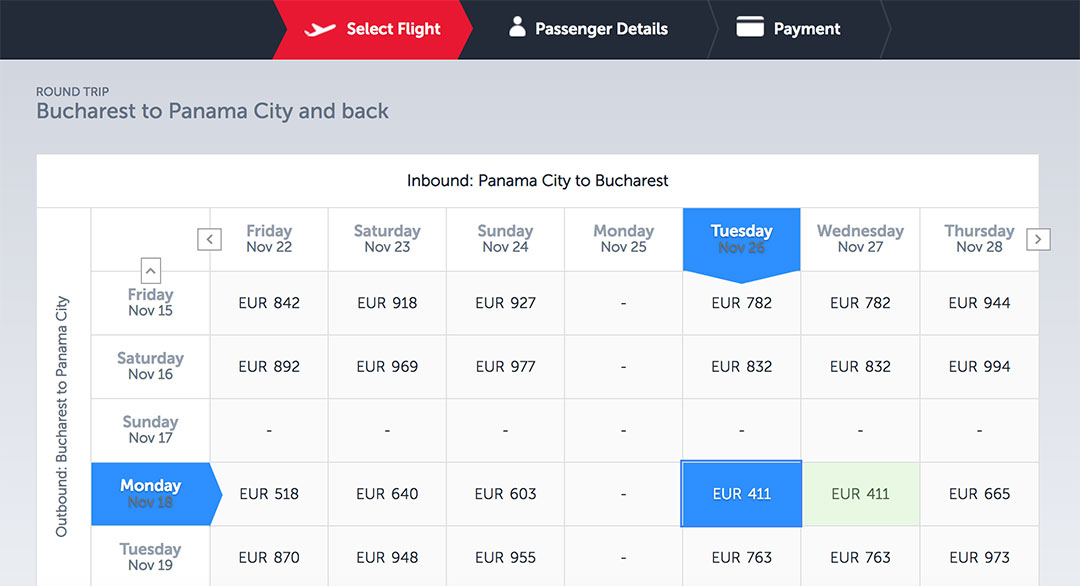The width and height of the screenshot is (1080, 586).
Task: Click the Monday Nov 18 outbound row header
Action: tap(150, 493)
